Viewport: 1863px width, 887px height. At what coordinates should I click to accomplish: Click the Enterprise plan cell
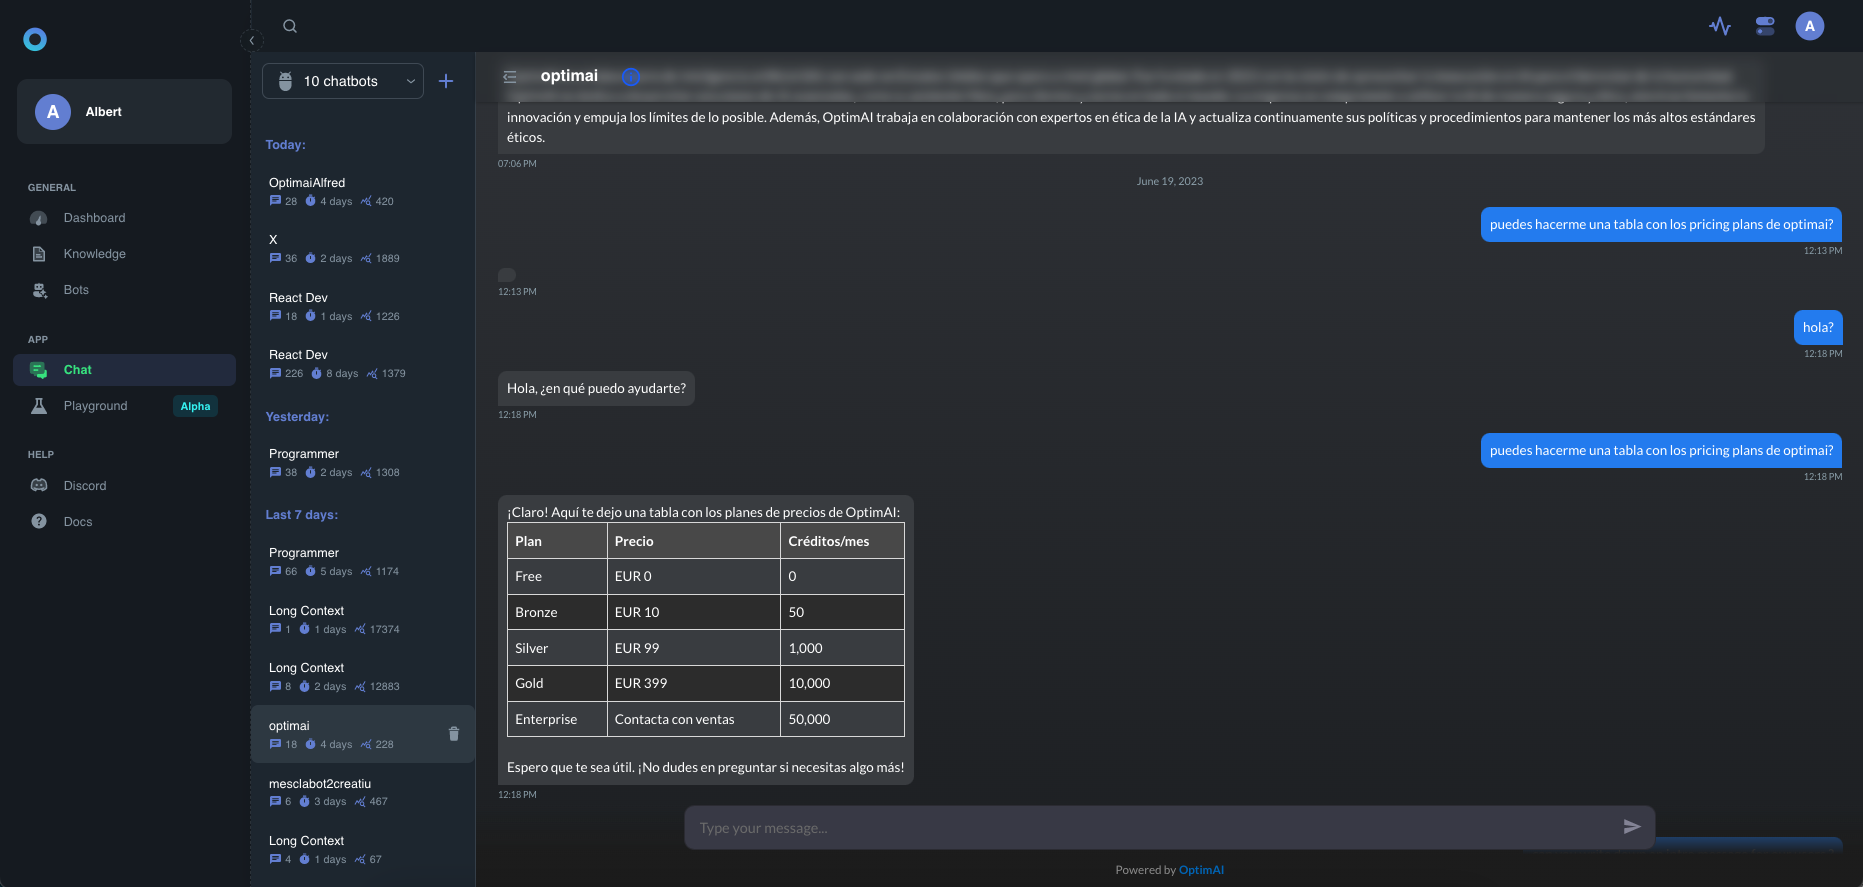[557, 719]
